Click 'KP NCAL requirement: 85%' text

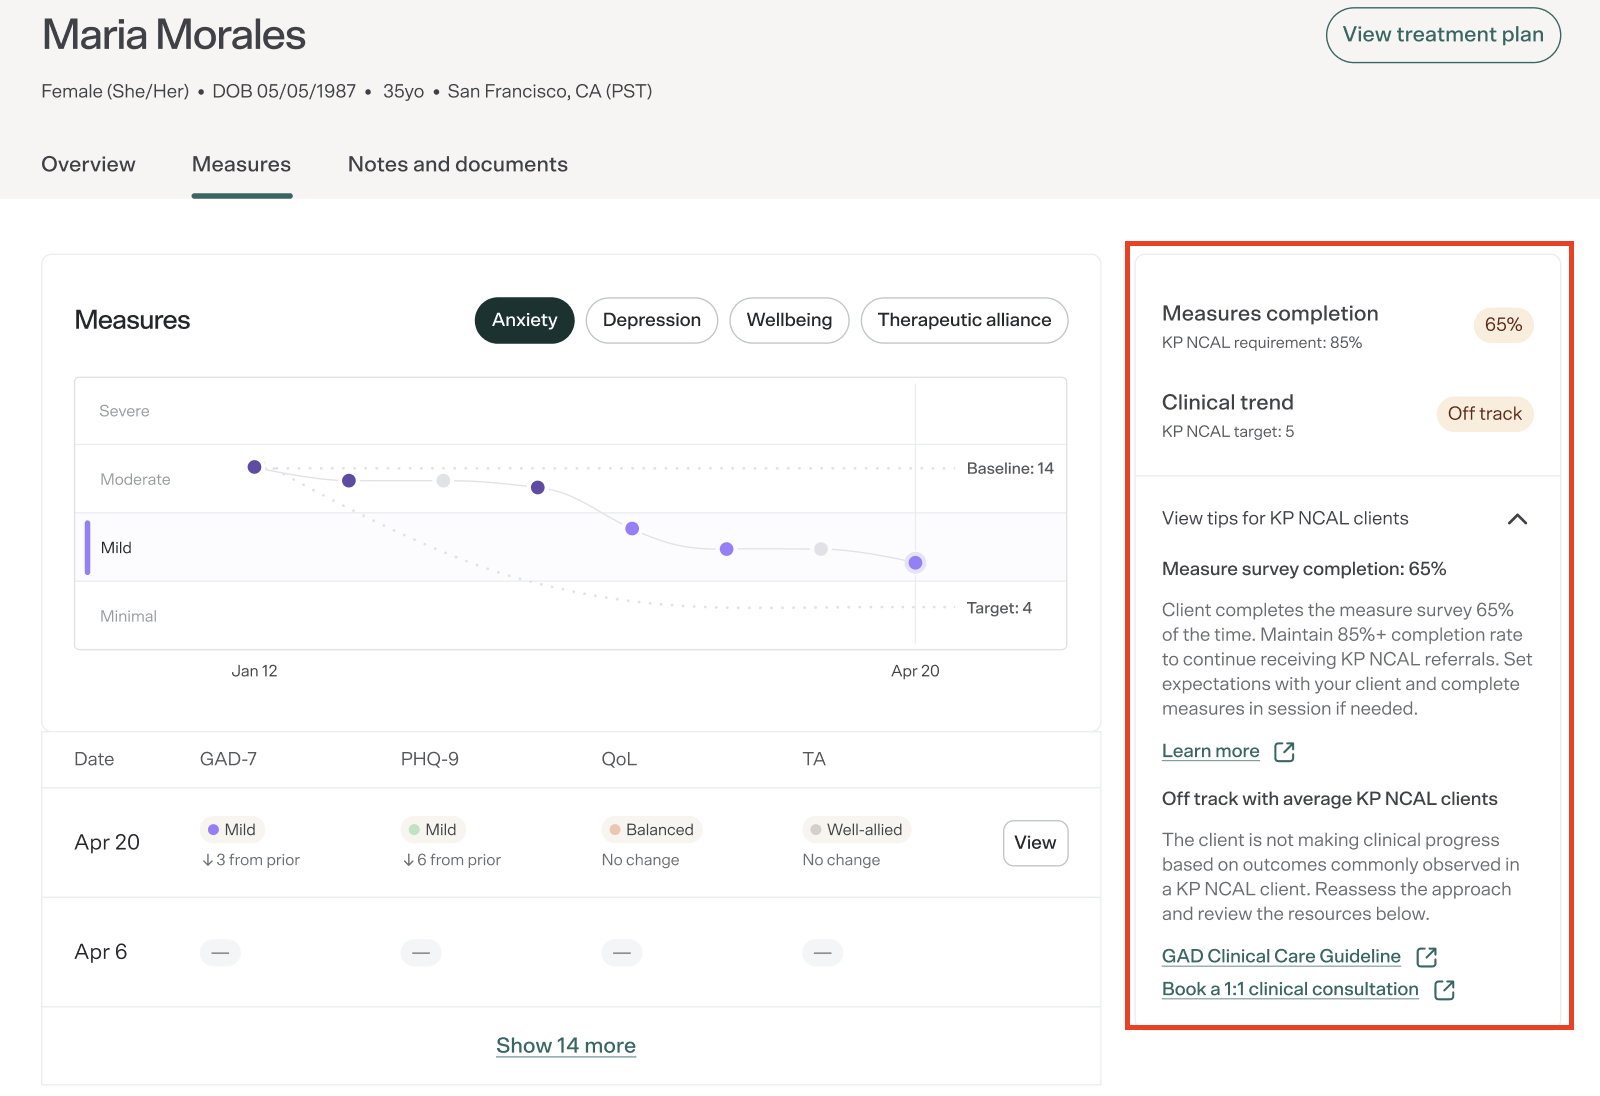1262,343
